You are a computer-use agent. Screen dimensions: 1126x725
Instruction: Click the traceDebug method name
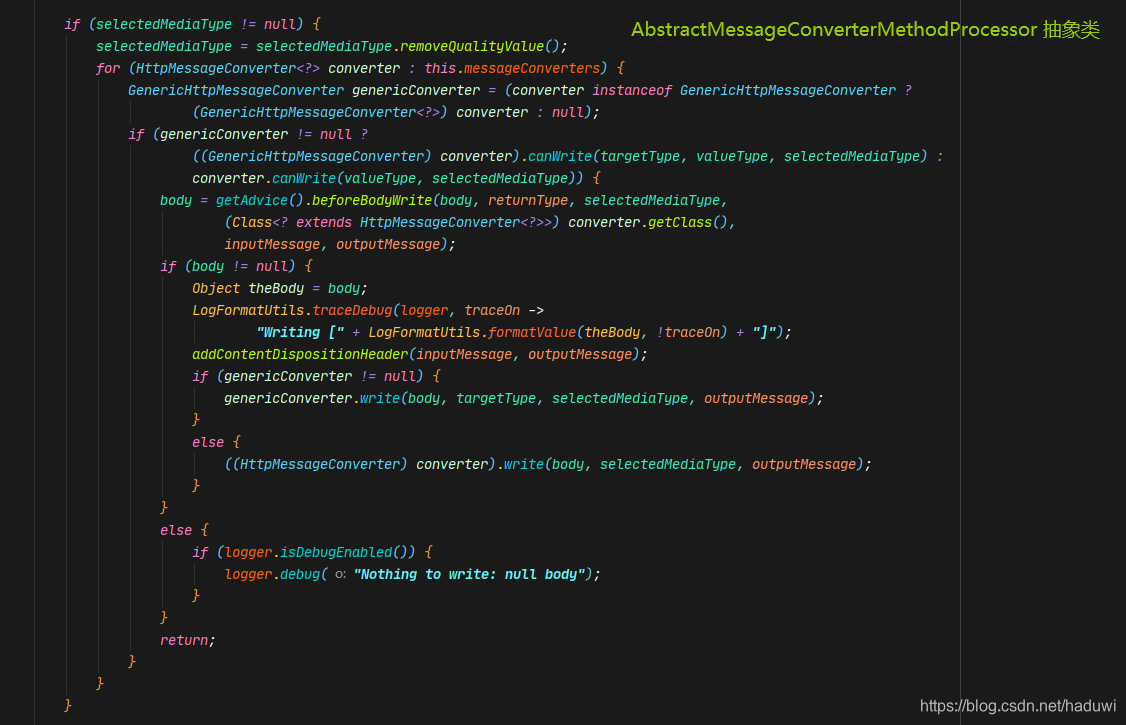[x=353, y=311]
